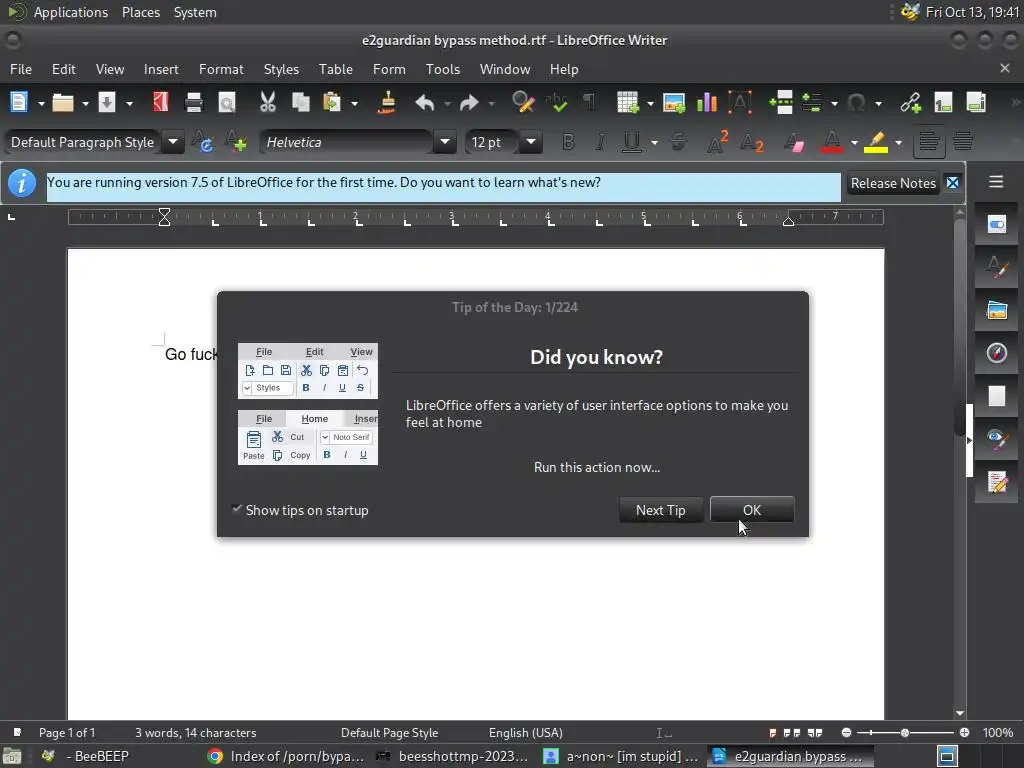Open highlighting color dropdown arrow
1024x768 pixels.
[898, 142]
